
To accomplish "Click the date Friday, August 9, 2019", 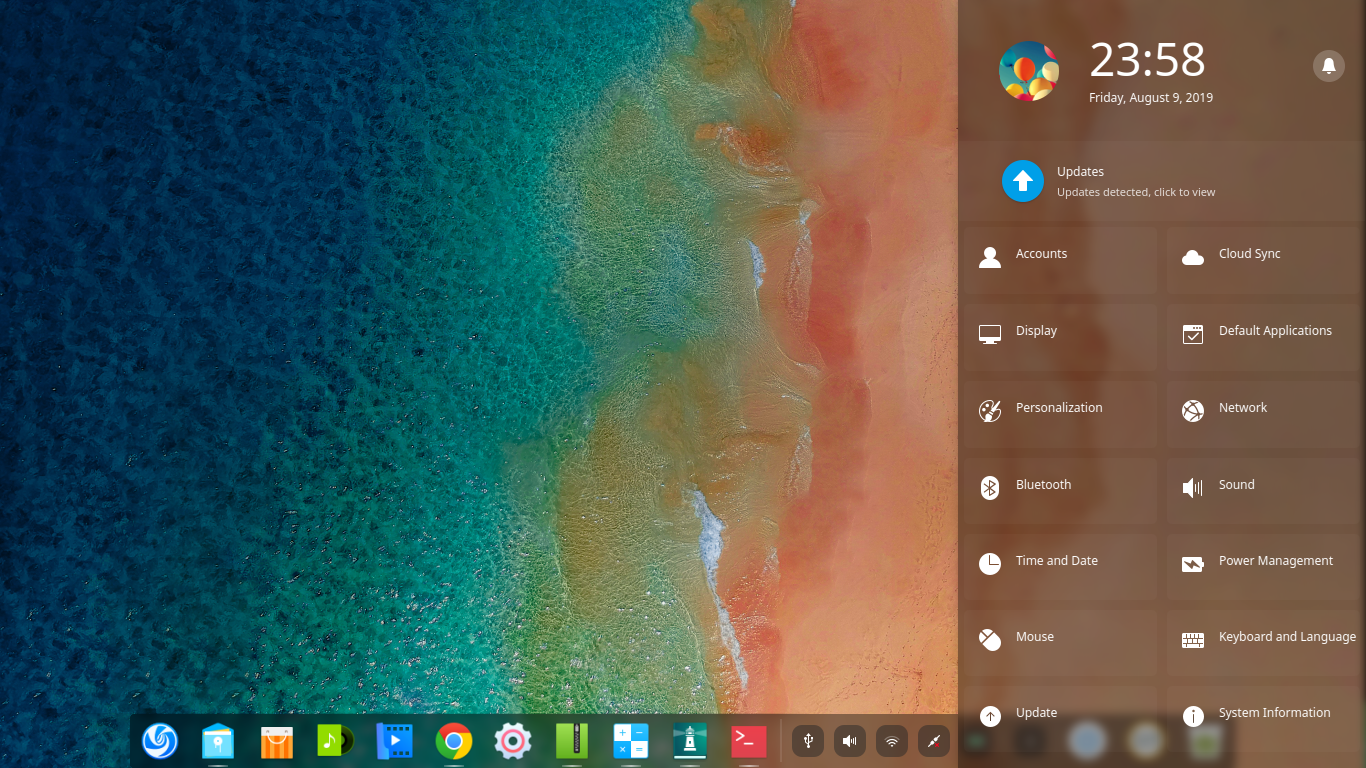I will [1151, 98].
